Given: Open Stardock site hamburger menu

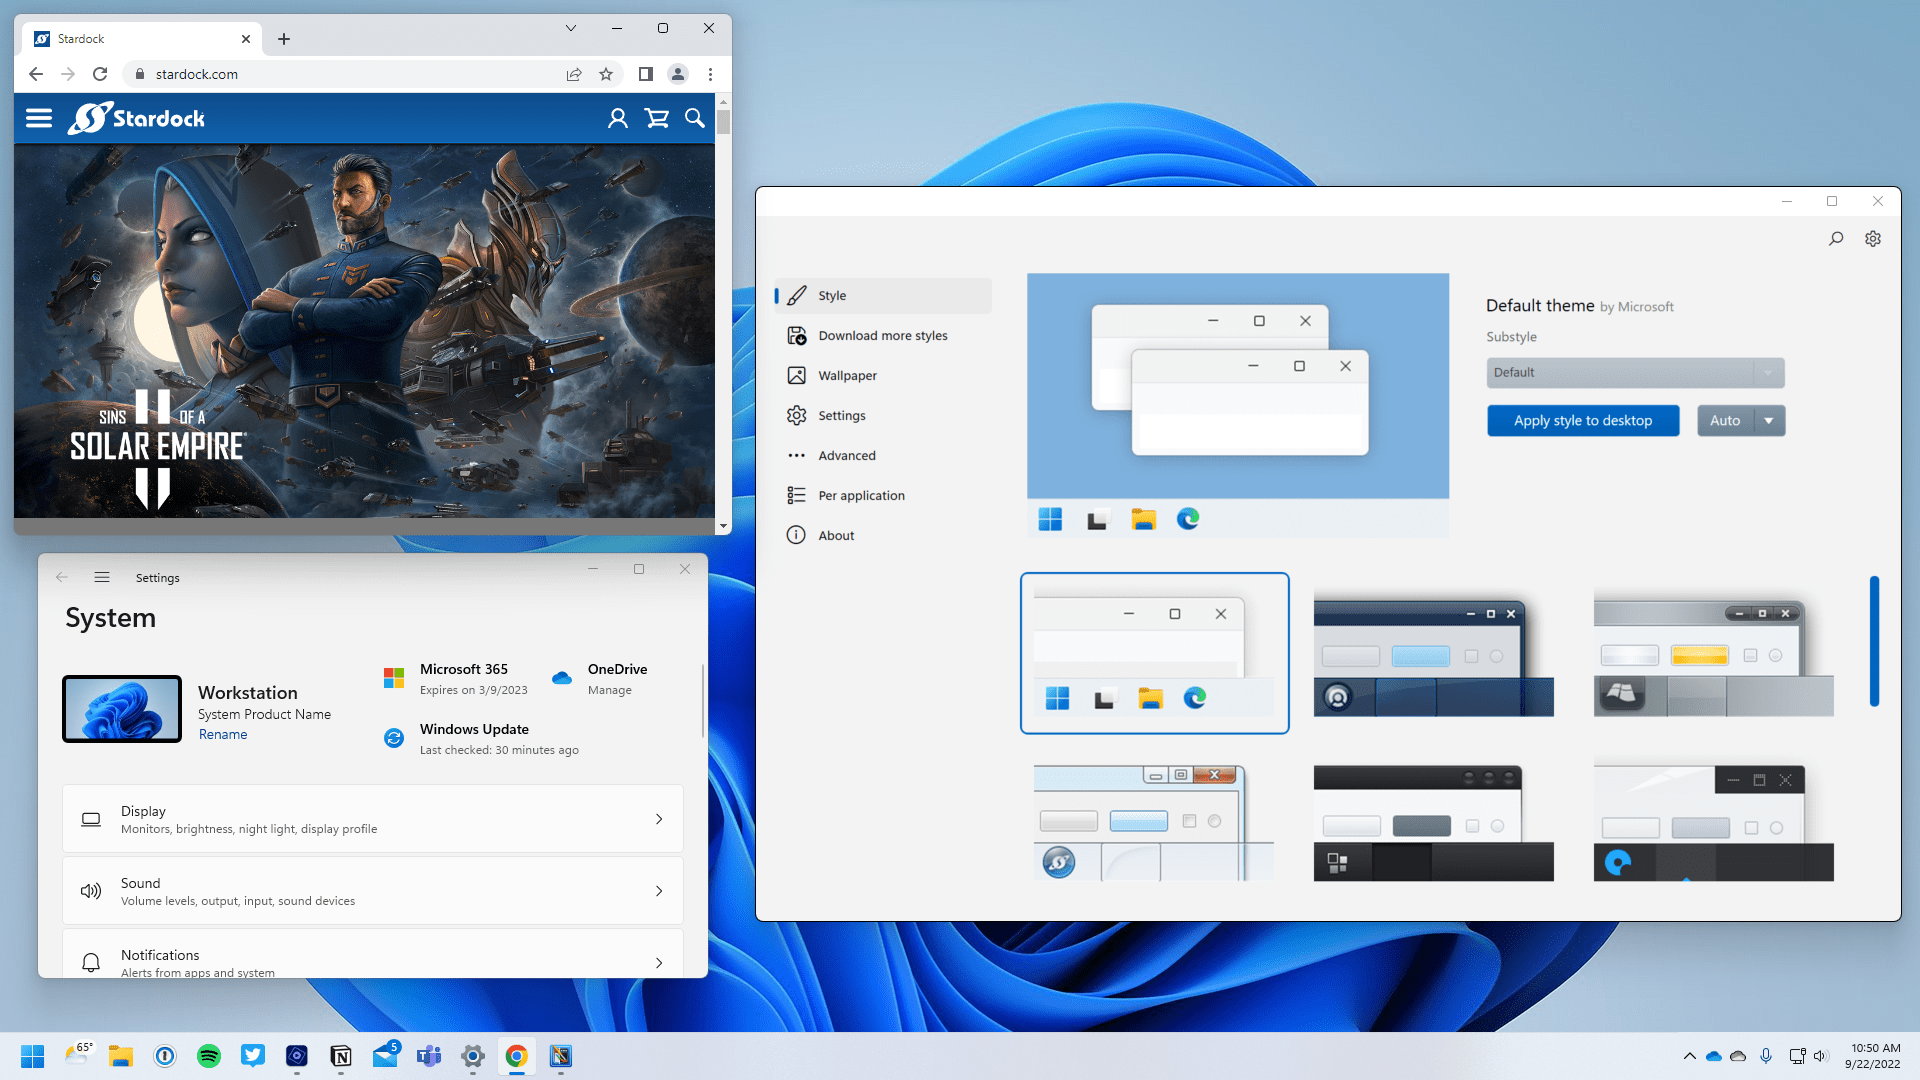Looking at the screenshot, I should coord(39,119).
